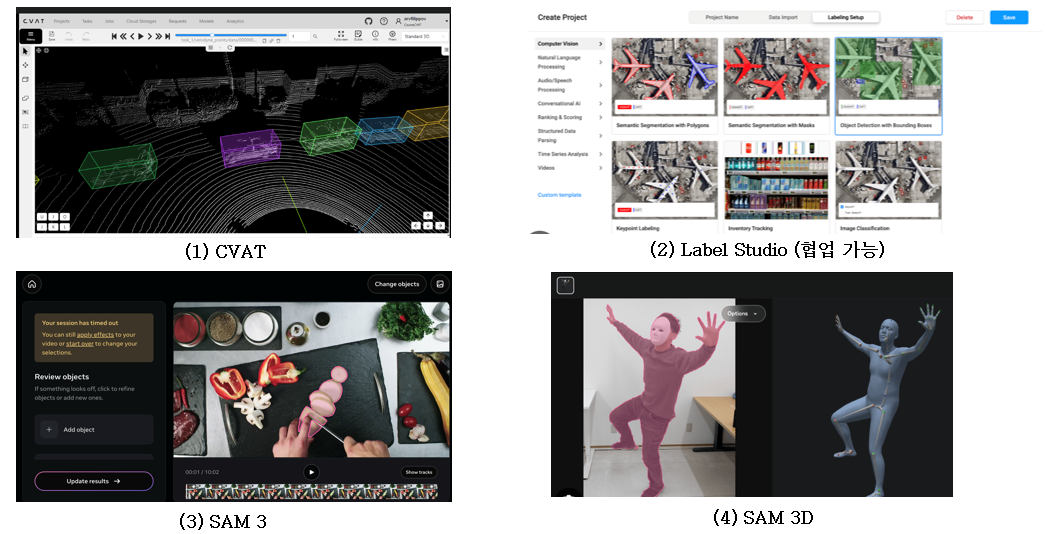Open the help question-mark icon in CVAT
Viewport: 1054px width, 534px height.
(x=384, y=22)
